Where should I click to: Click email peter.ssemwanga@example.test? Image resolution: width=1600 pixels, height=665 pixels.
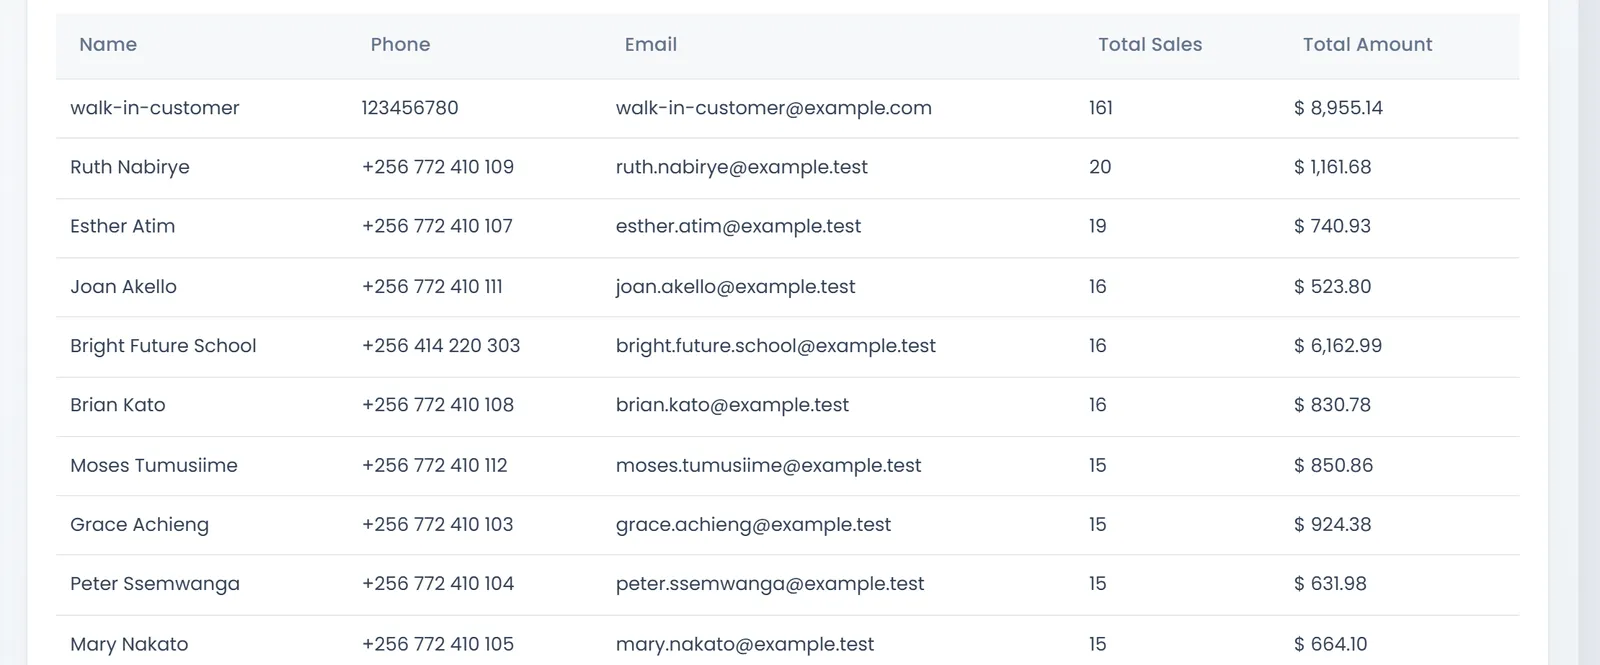click(x=770, y=583)
